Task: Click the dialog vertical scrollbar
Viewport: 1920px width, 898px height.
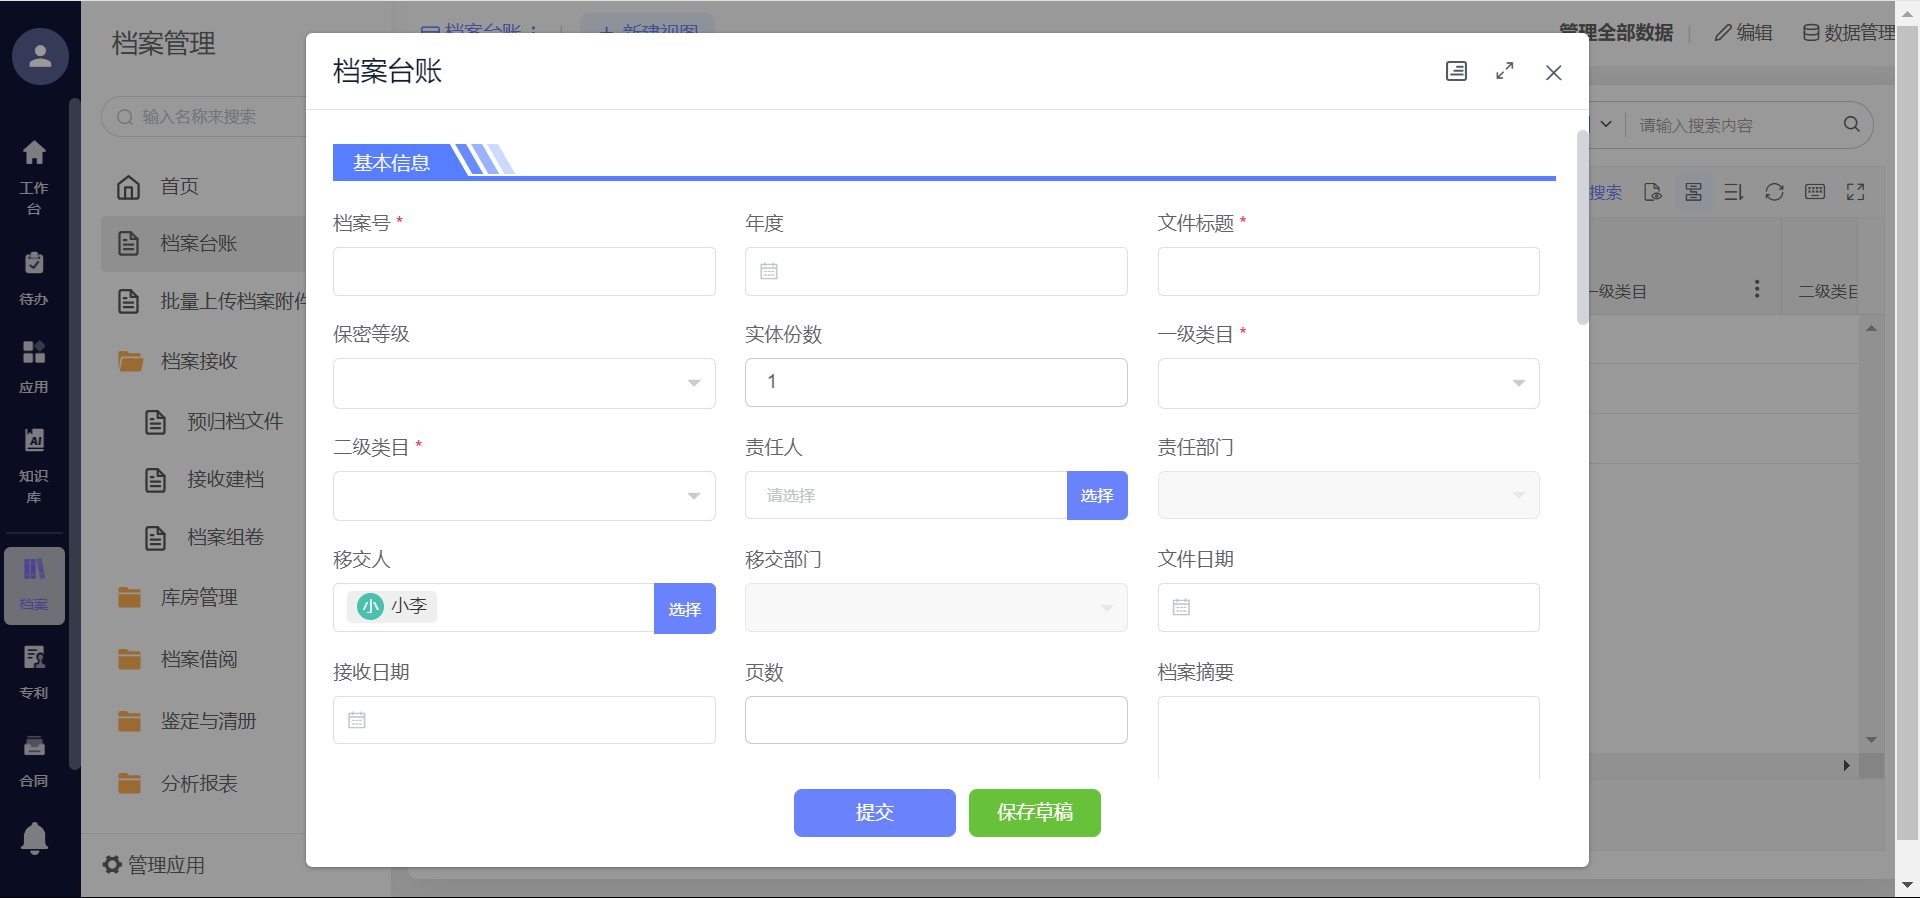Action: (1582, 228)
